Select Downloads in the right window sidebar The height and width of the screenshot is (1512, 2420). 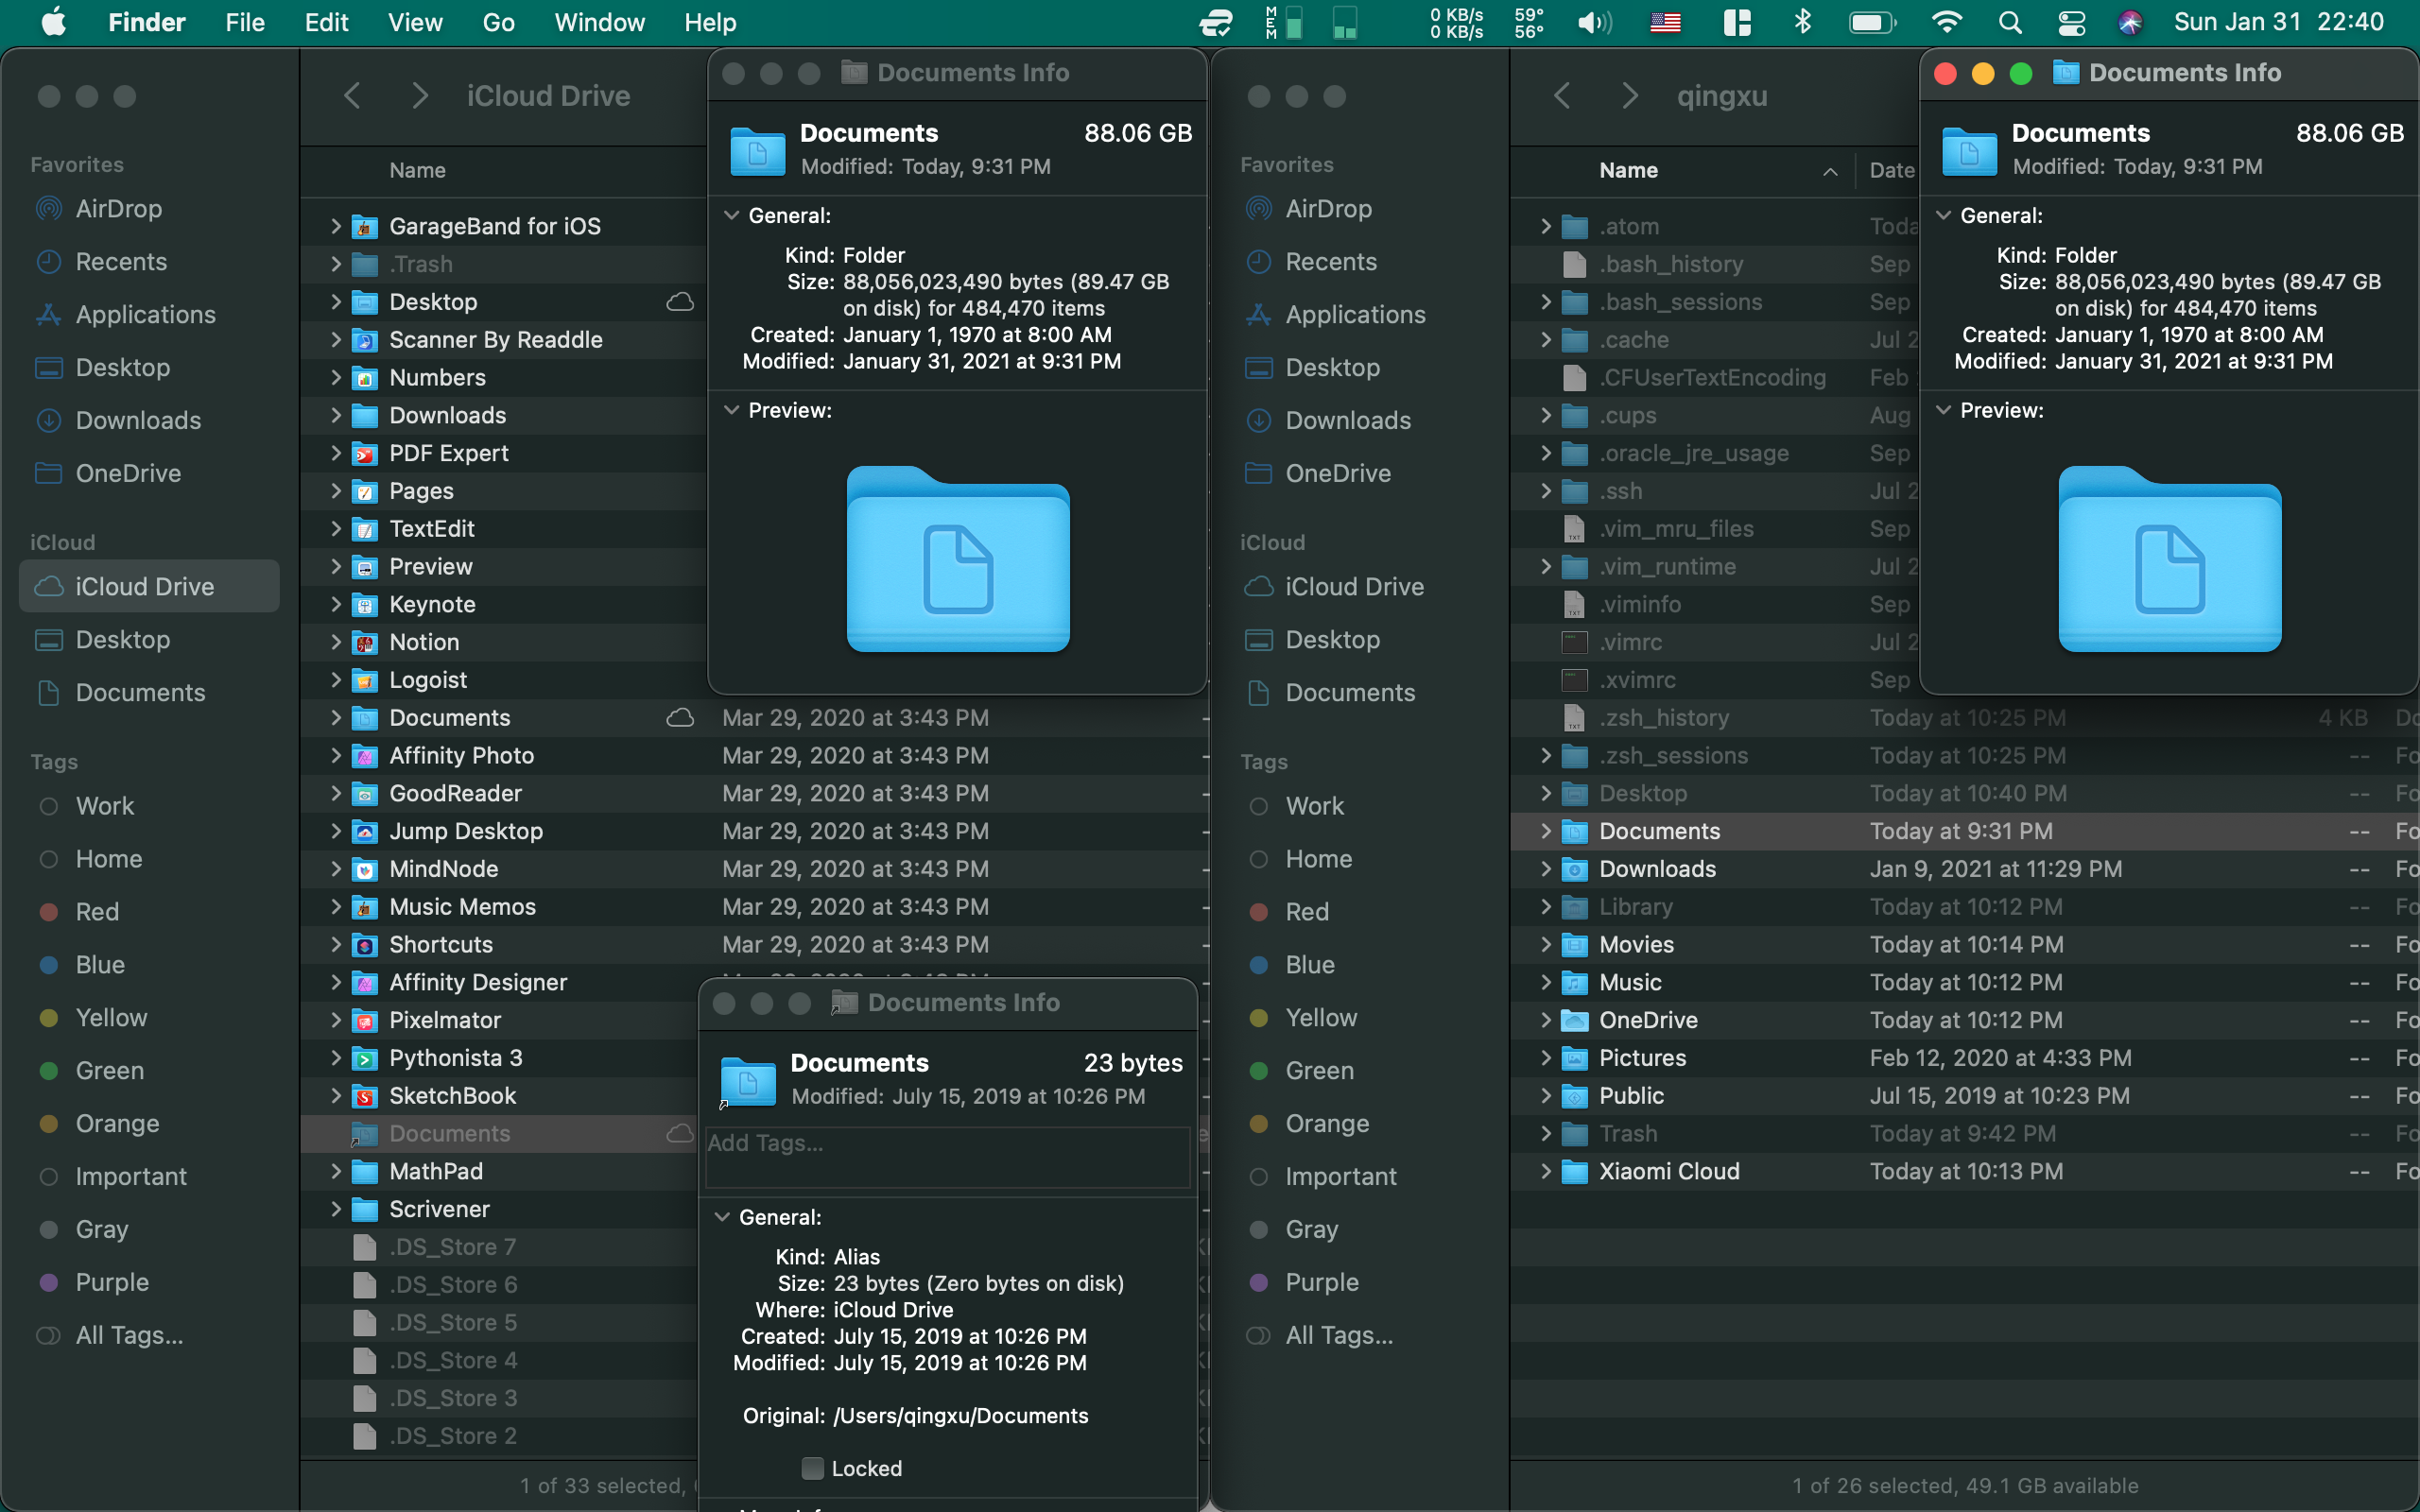point(1347,420)
